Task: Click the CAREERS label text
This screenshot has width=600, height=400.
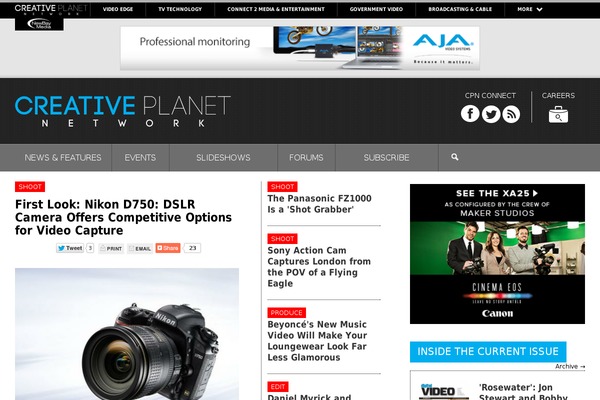Action: point(558,95)
